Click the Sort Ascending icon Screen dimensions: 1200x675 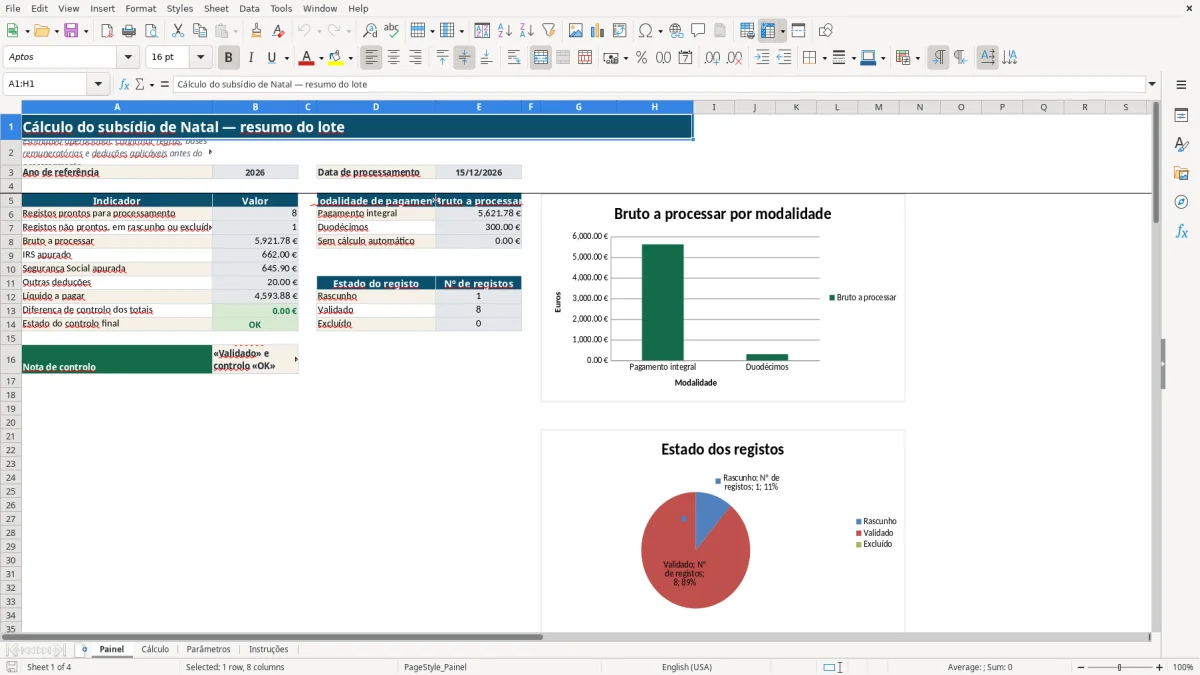click(x=504, y=31)
